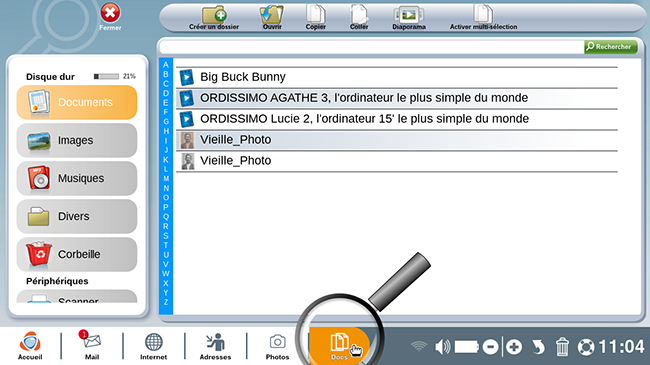The image size is (650, 365).
Task: Go to Accueil home
Action: pyautogui.click(x=30, y=346)
